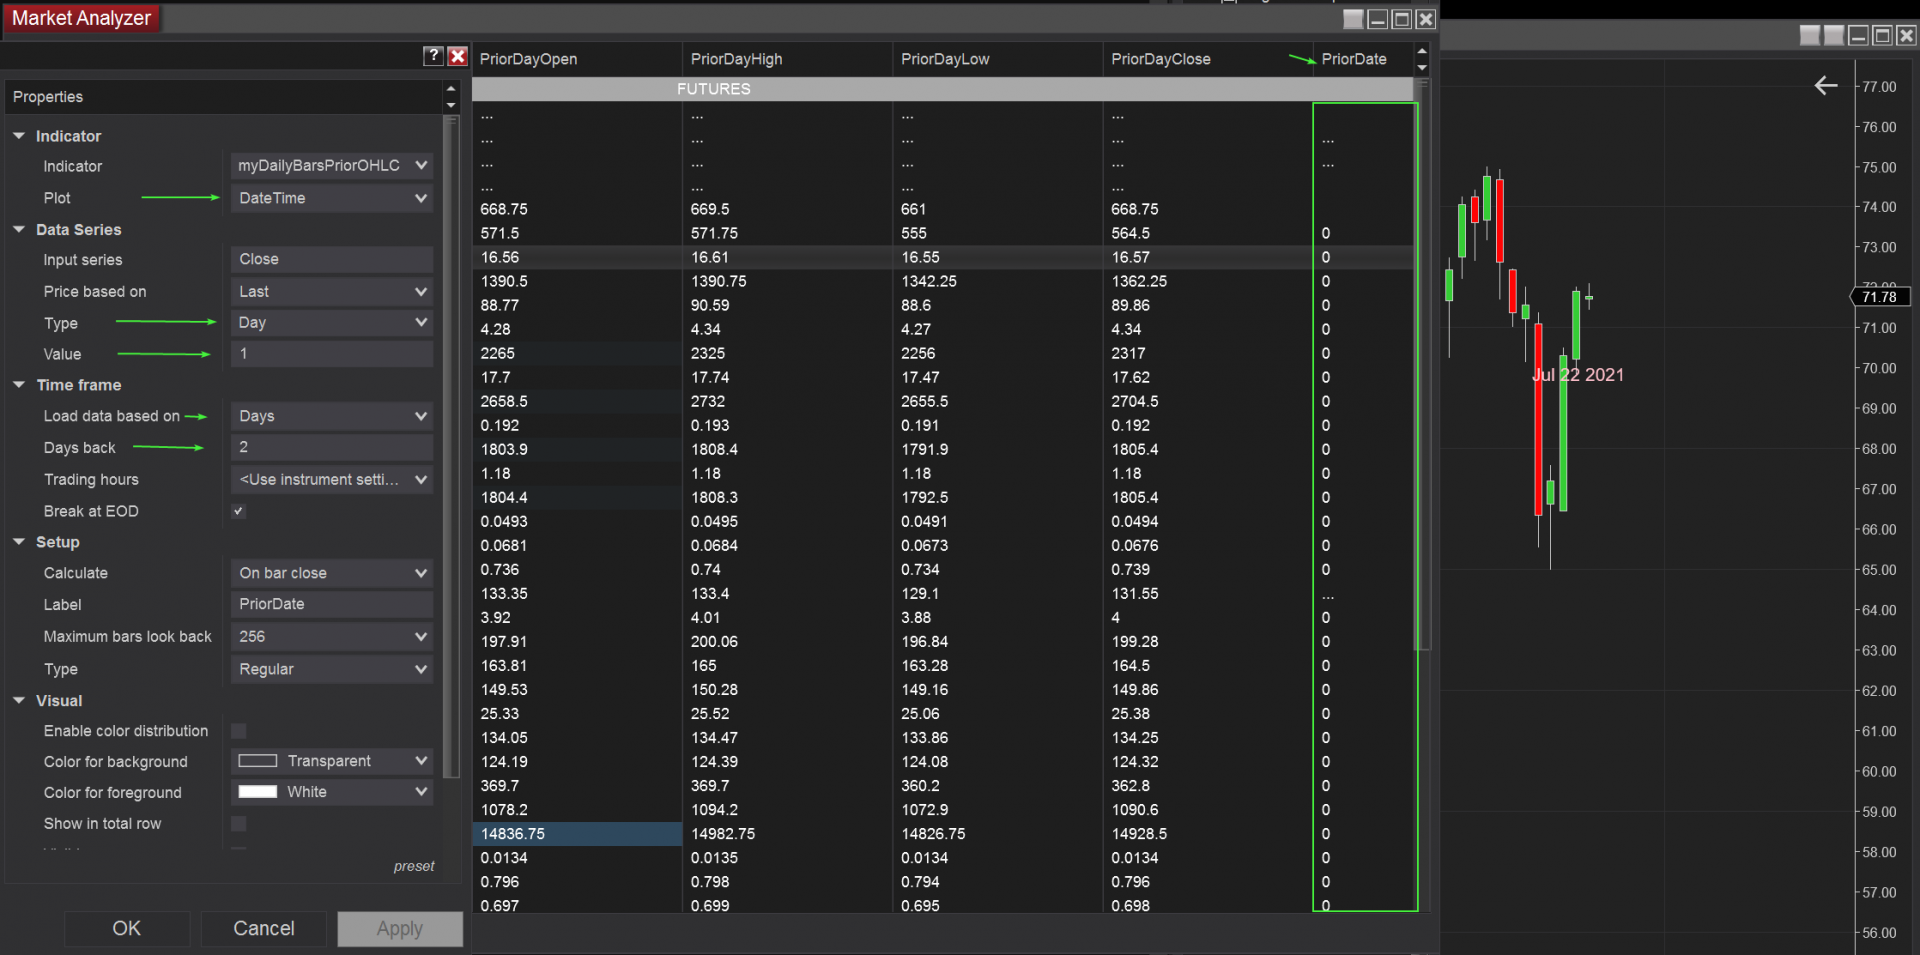Screen dimensions: 1920x955
Task: Collapse the Indicator section
Action: 19,135
